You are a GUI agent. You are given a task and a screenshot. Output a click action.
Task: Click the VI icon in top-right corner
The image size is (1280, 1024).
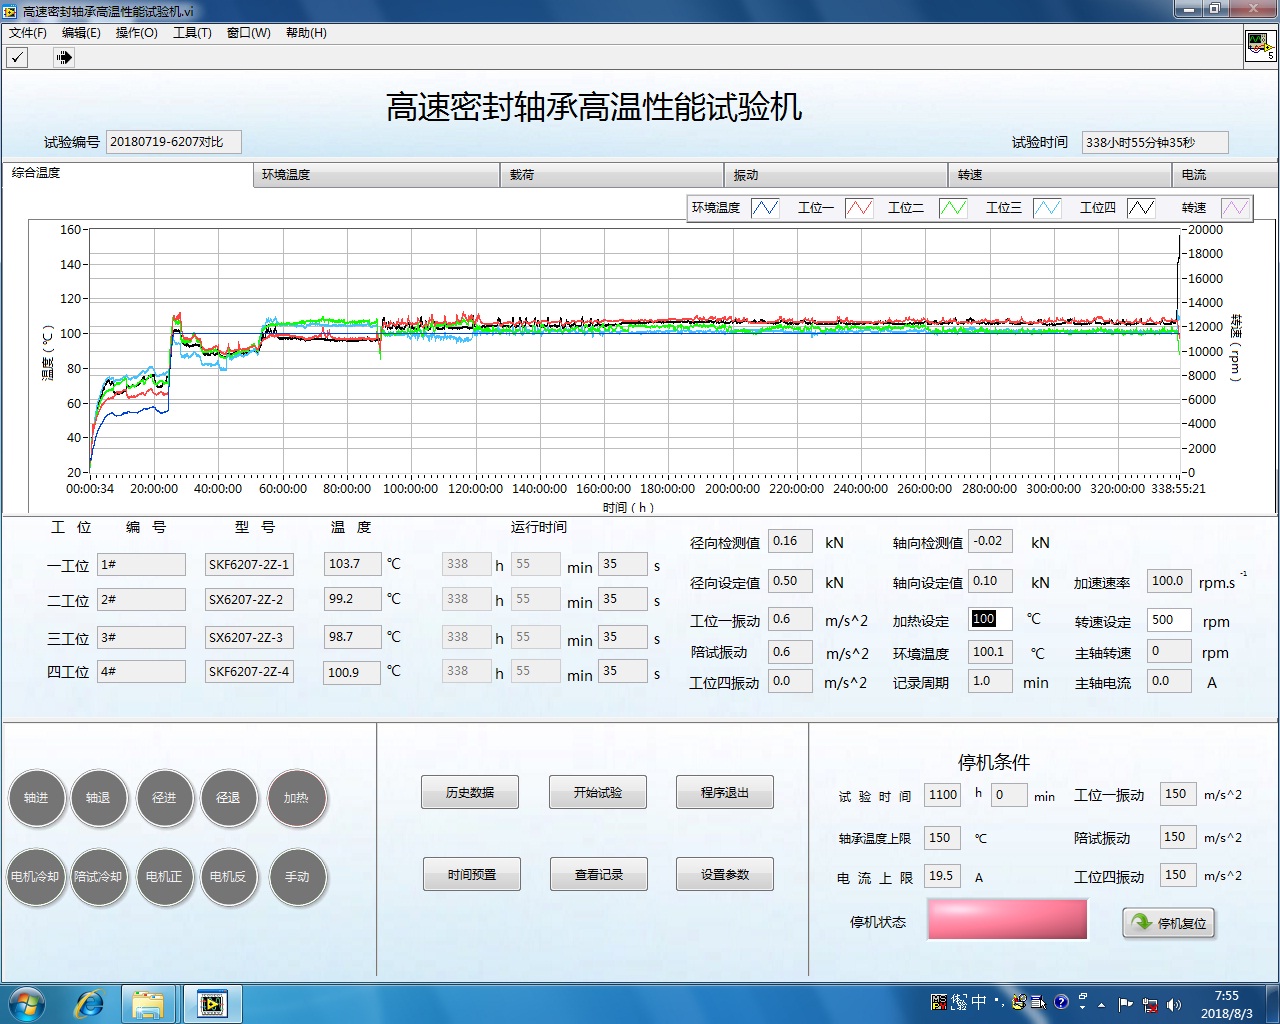pyautogui.click(x=1260, y=46)
